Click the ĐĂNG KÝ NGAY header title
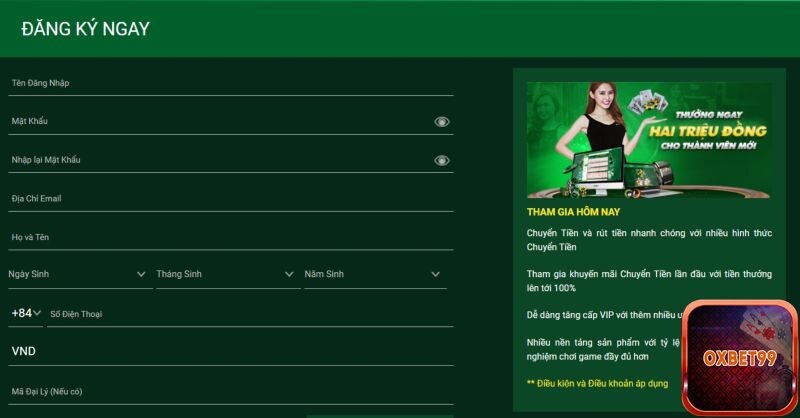The height and width of the screenshot is (418, 800). pyautogui.click(x=85, y=29)
